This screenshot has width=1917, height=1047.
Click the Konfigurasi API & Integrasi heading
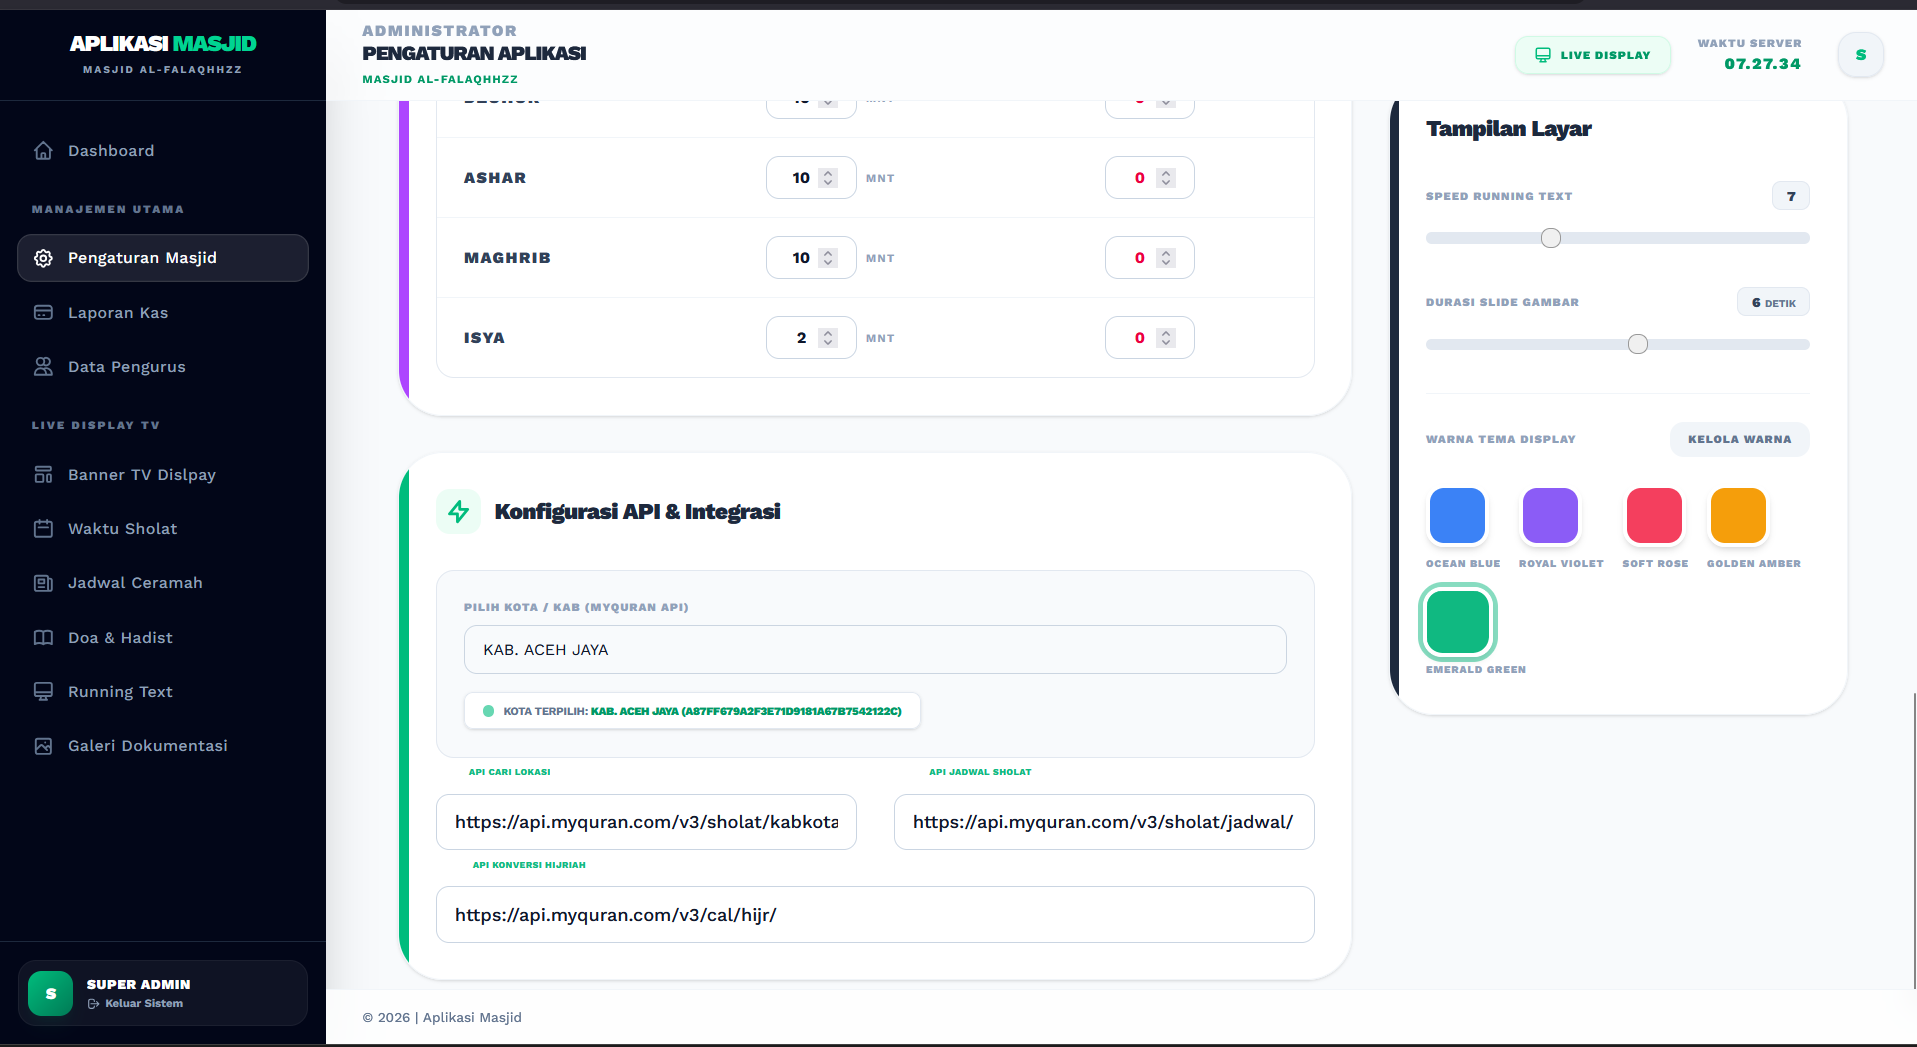[x=637, y=512]
